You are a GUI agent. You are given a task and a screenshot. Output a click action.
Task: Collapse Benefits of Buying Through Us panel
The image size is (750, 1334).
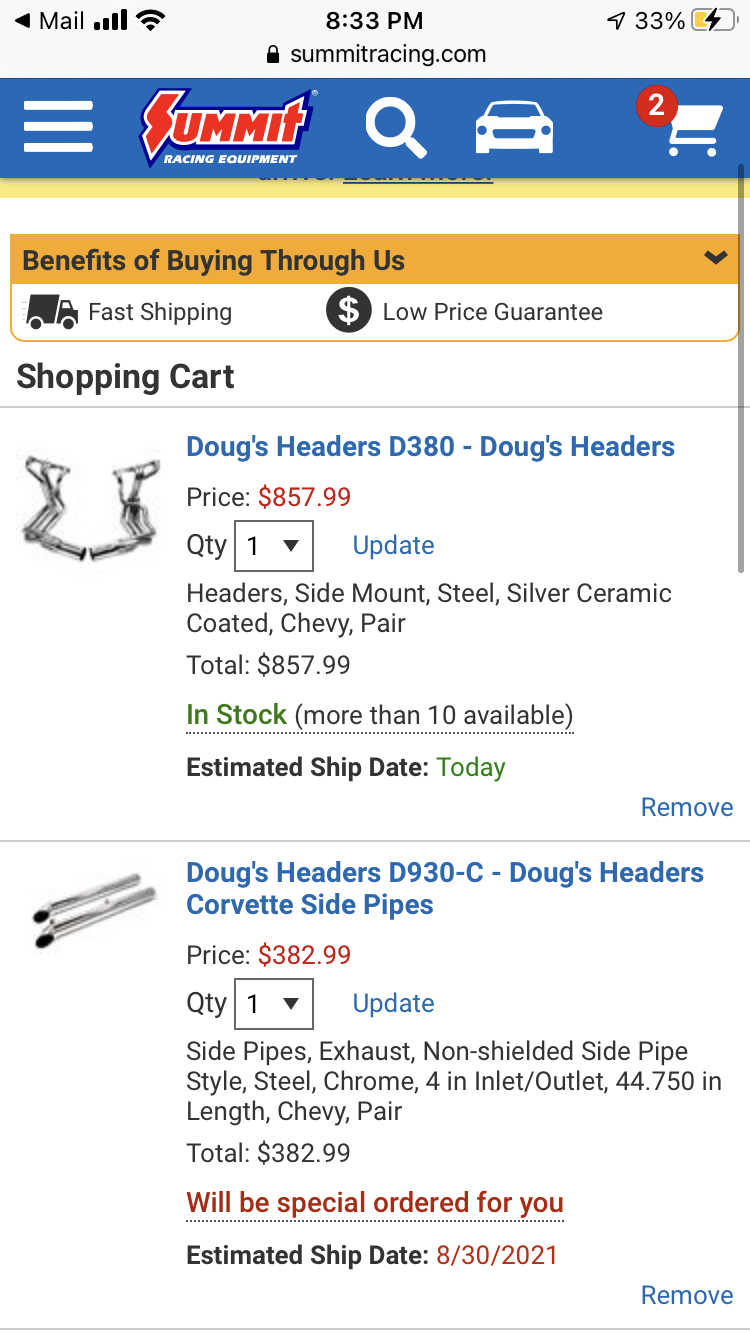coord(715,259)
